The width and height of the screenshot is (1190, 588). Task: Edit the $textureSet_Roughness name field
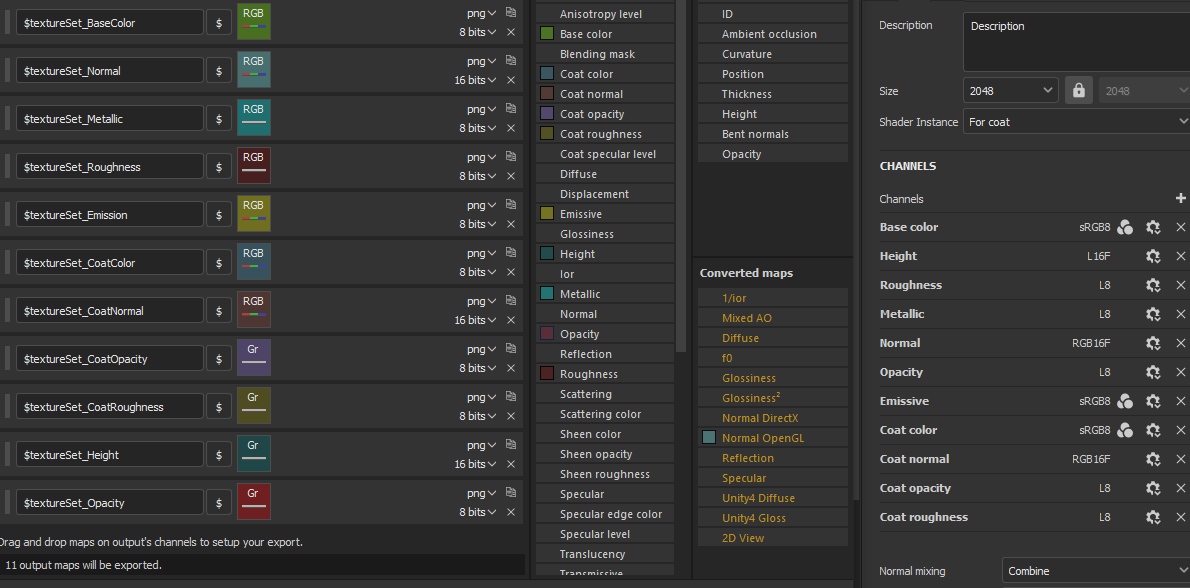click(x=110, y=166)
